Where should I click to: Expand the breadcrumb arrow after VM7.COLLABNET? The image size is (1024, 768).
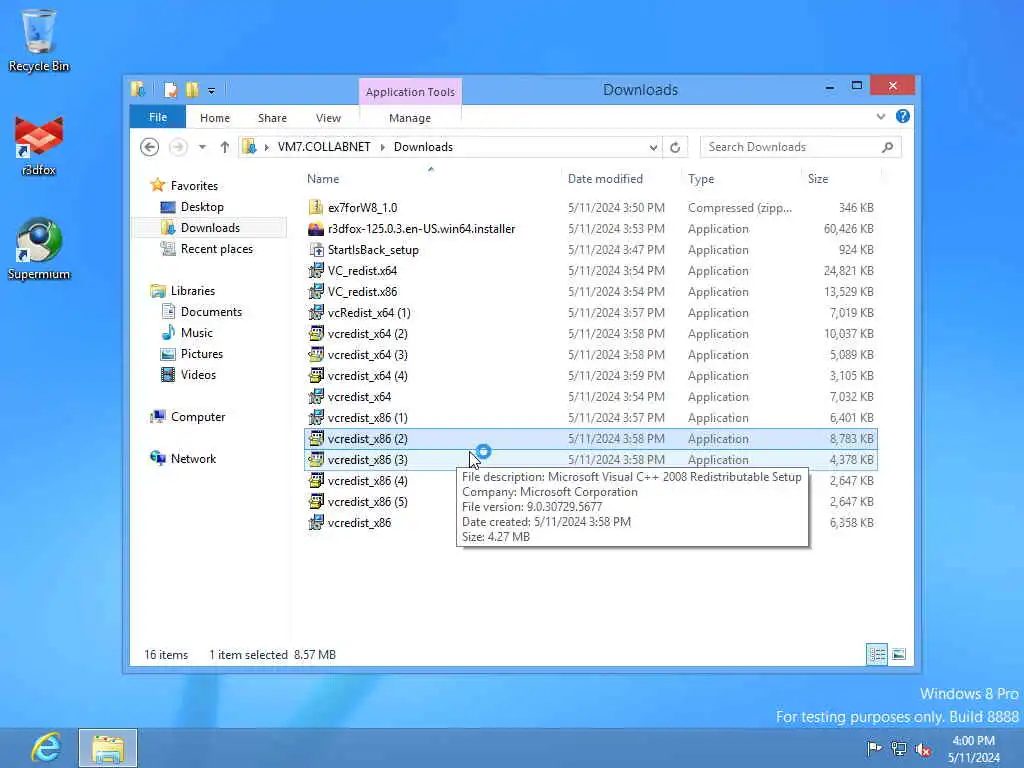pyautogui.click(x=383, y=148)
